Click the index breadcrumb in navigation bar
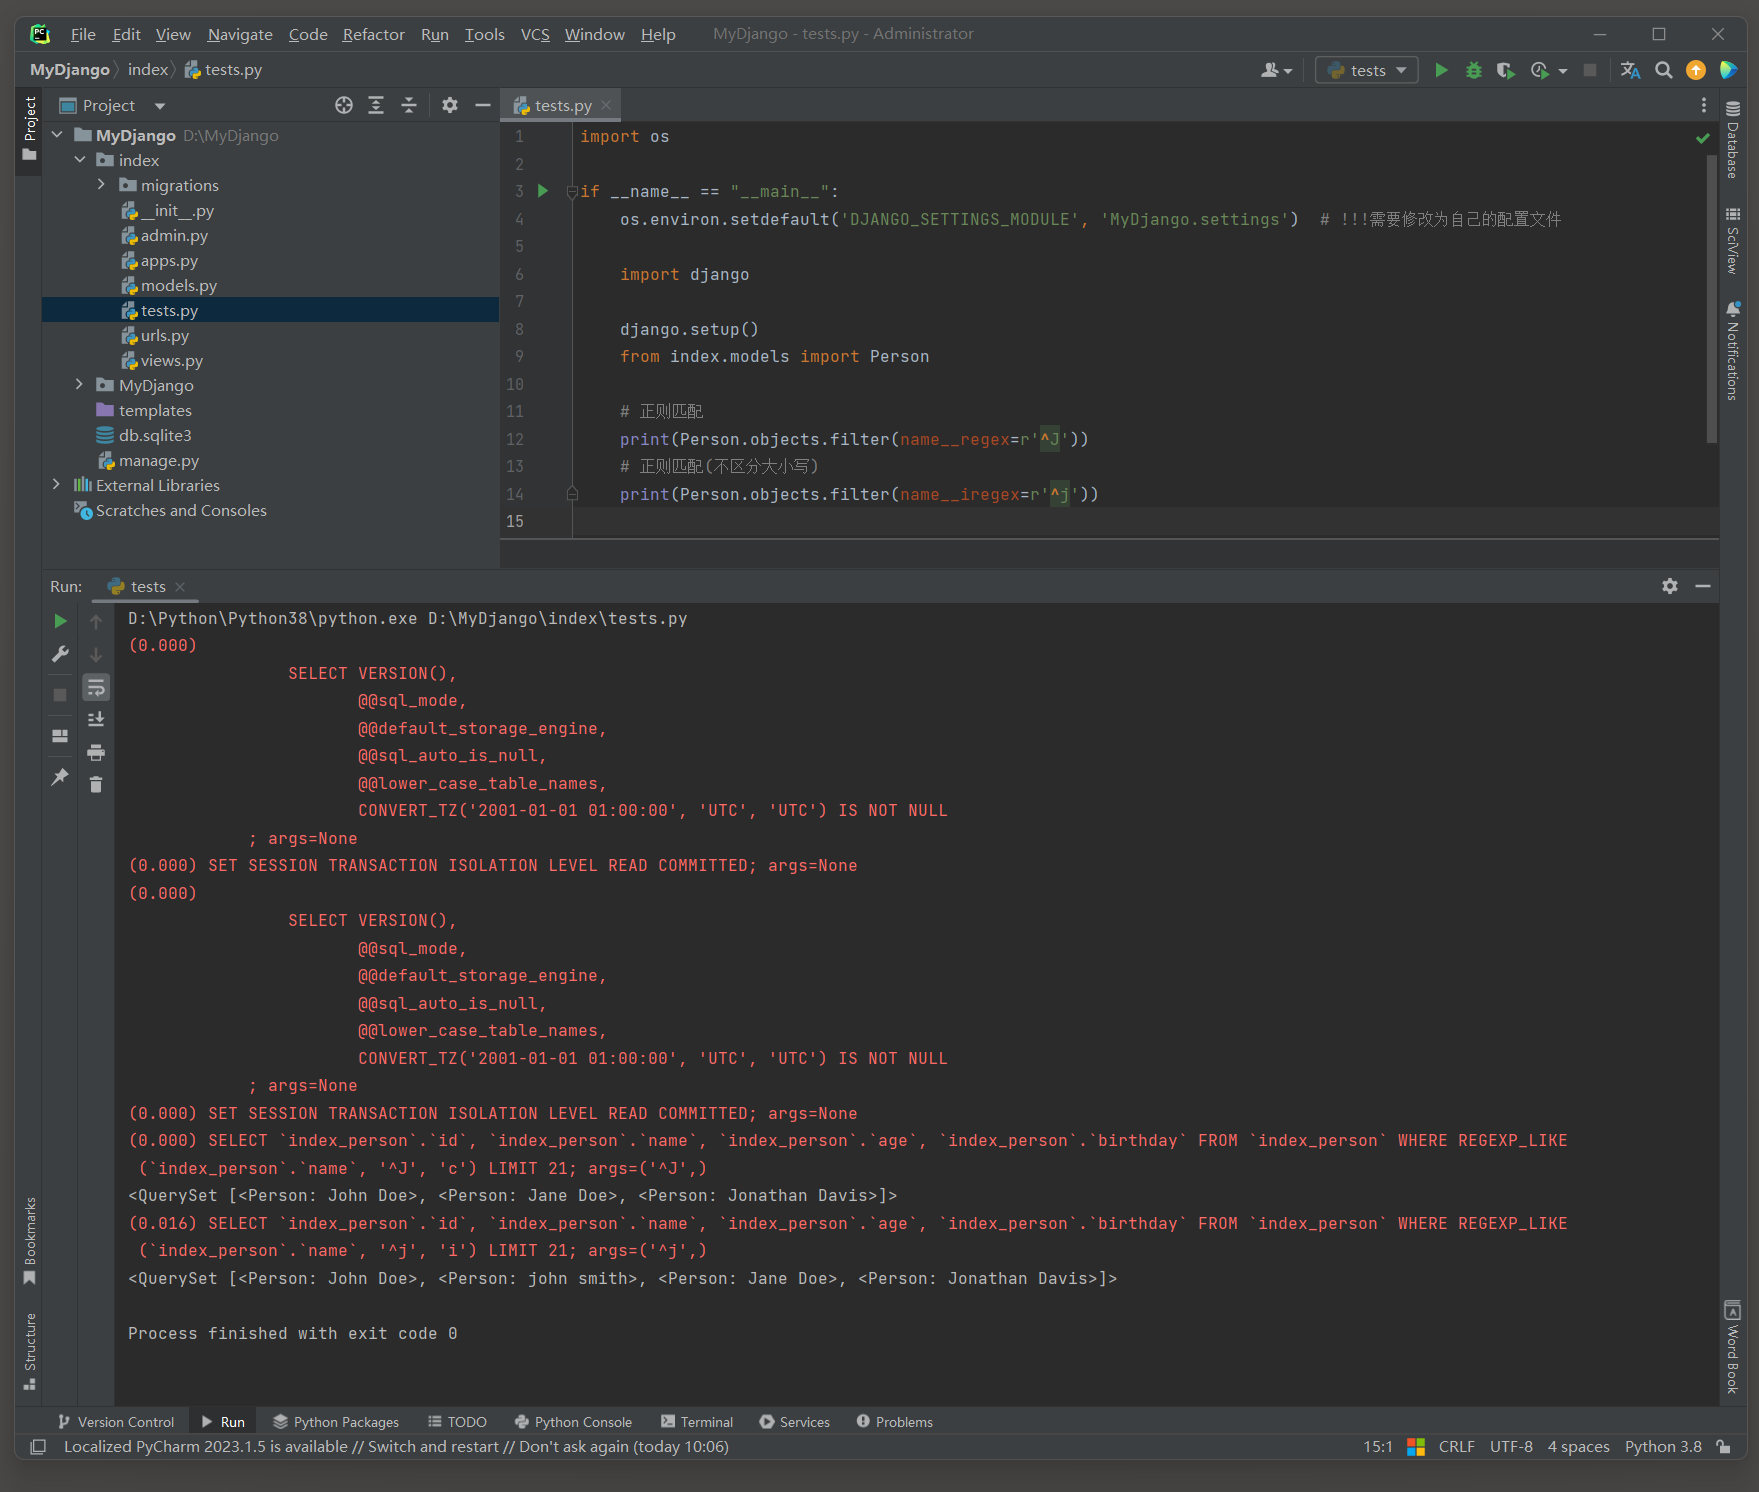Viewport: 1759px width, 1492px height. [148, 70]
